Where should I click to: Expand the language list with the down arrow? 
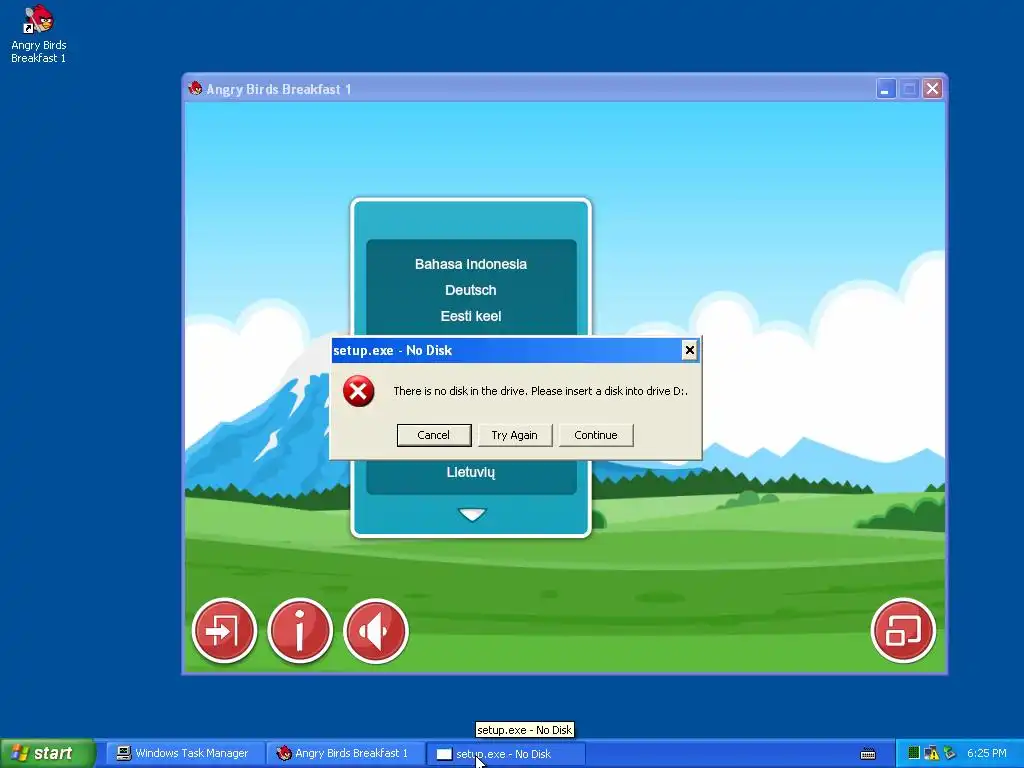click(472, 515)
